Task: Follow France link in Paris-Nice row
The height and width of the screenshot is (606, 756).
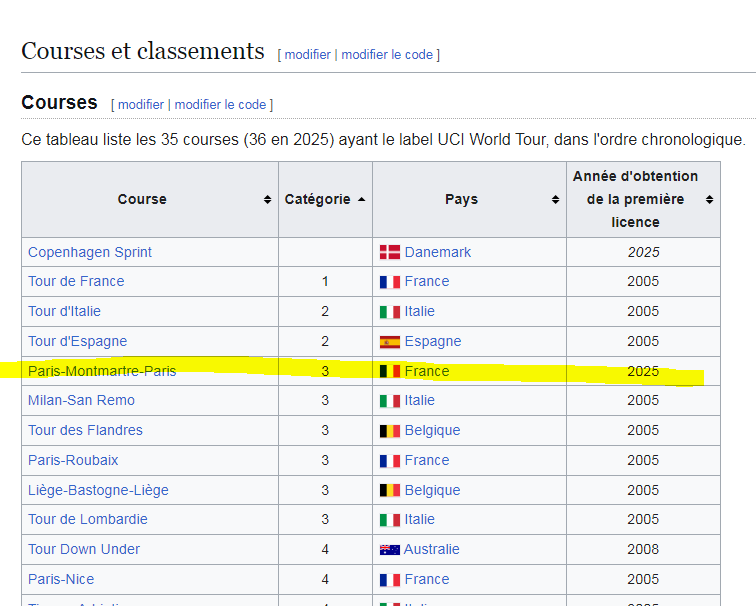Action: click(427, 579)
